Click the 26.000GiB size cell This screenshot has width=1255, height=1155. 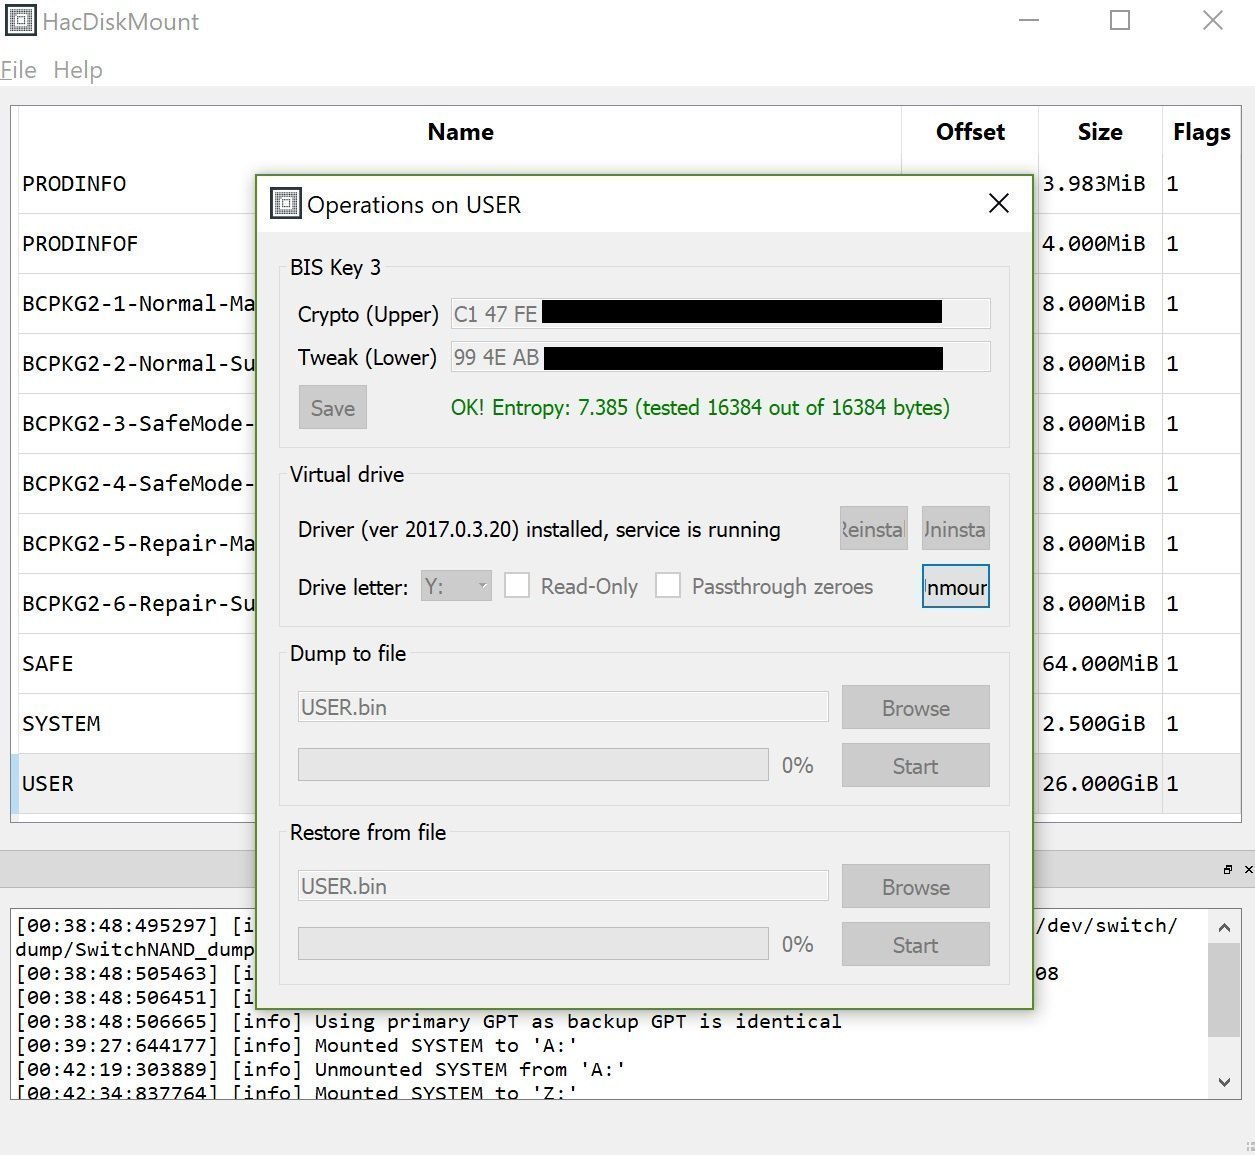coord(1100,784)
